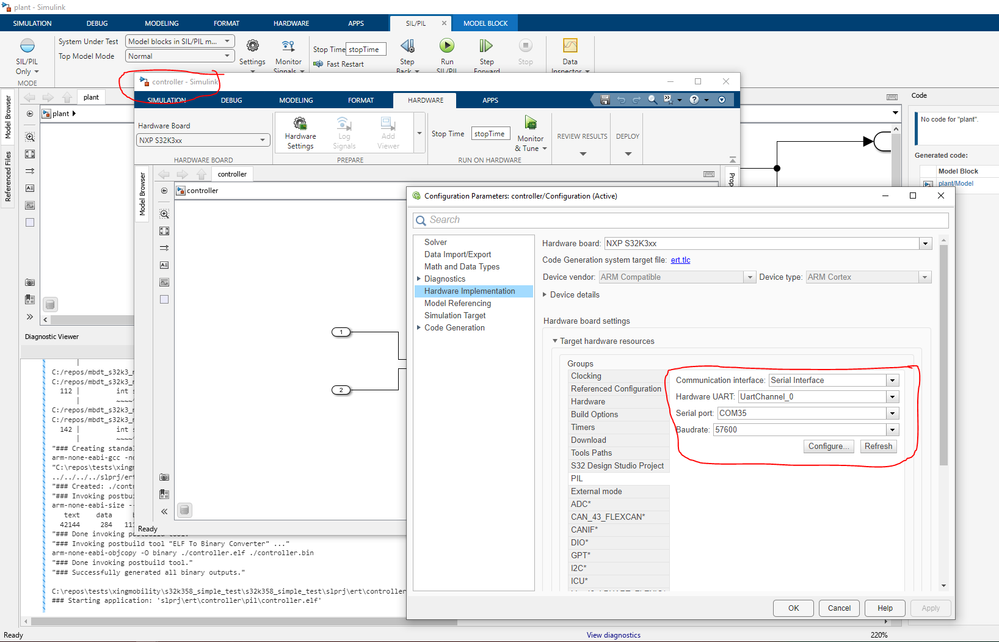
Task: Click OK in Configuration Parameters
Action: pos(793,608)
